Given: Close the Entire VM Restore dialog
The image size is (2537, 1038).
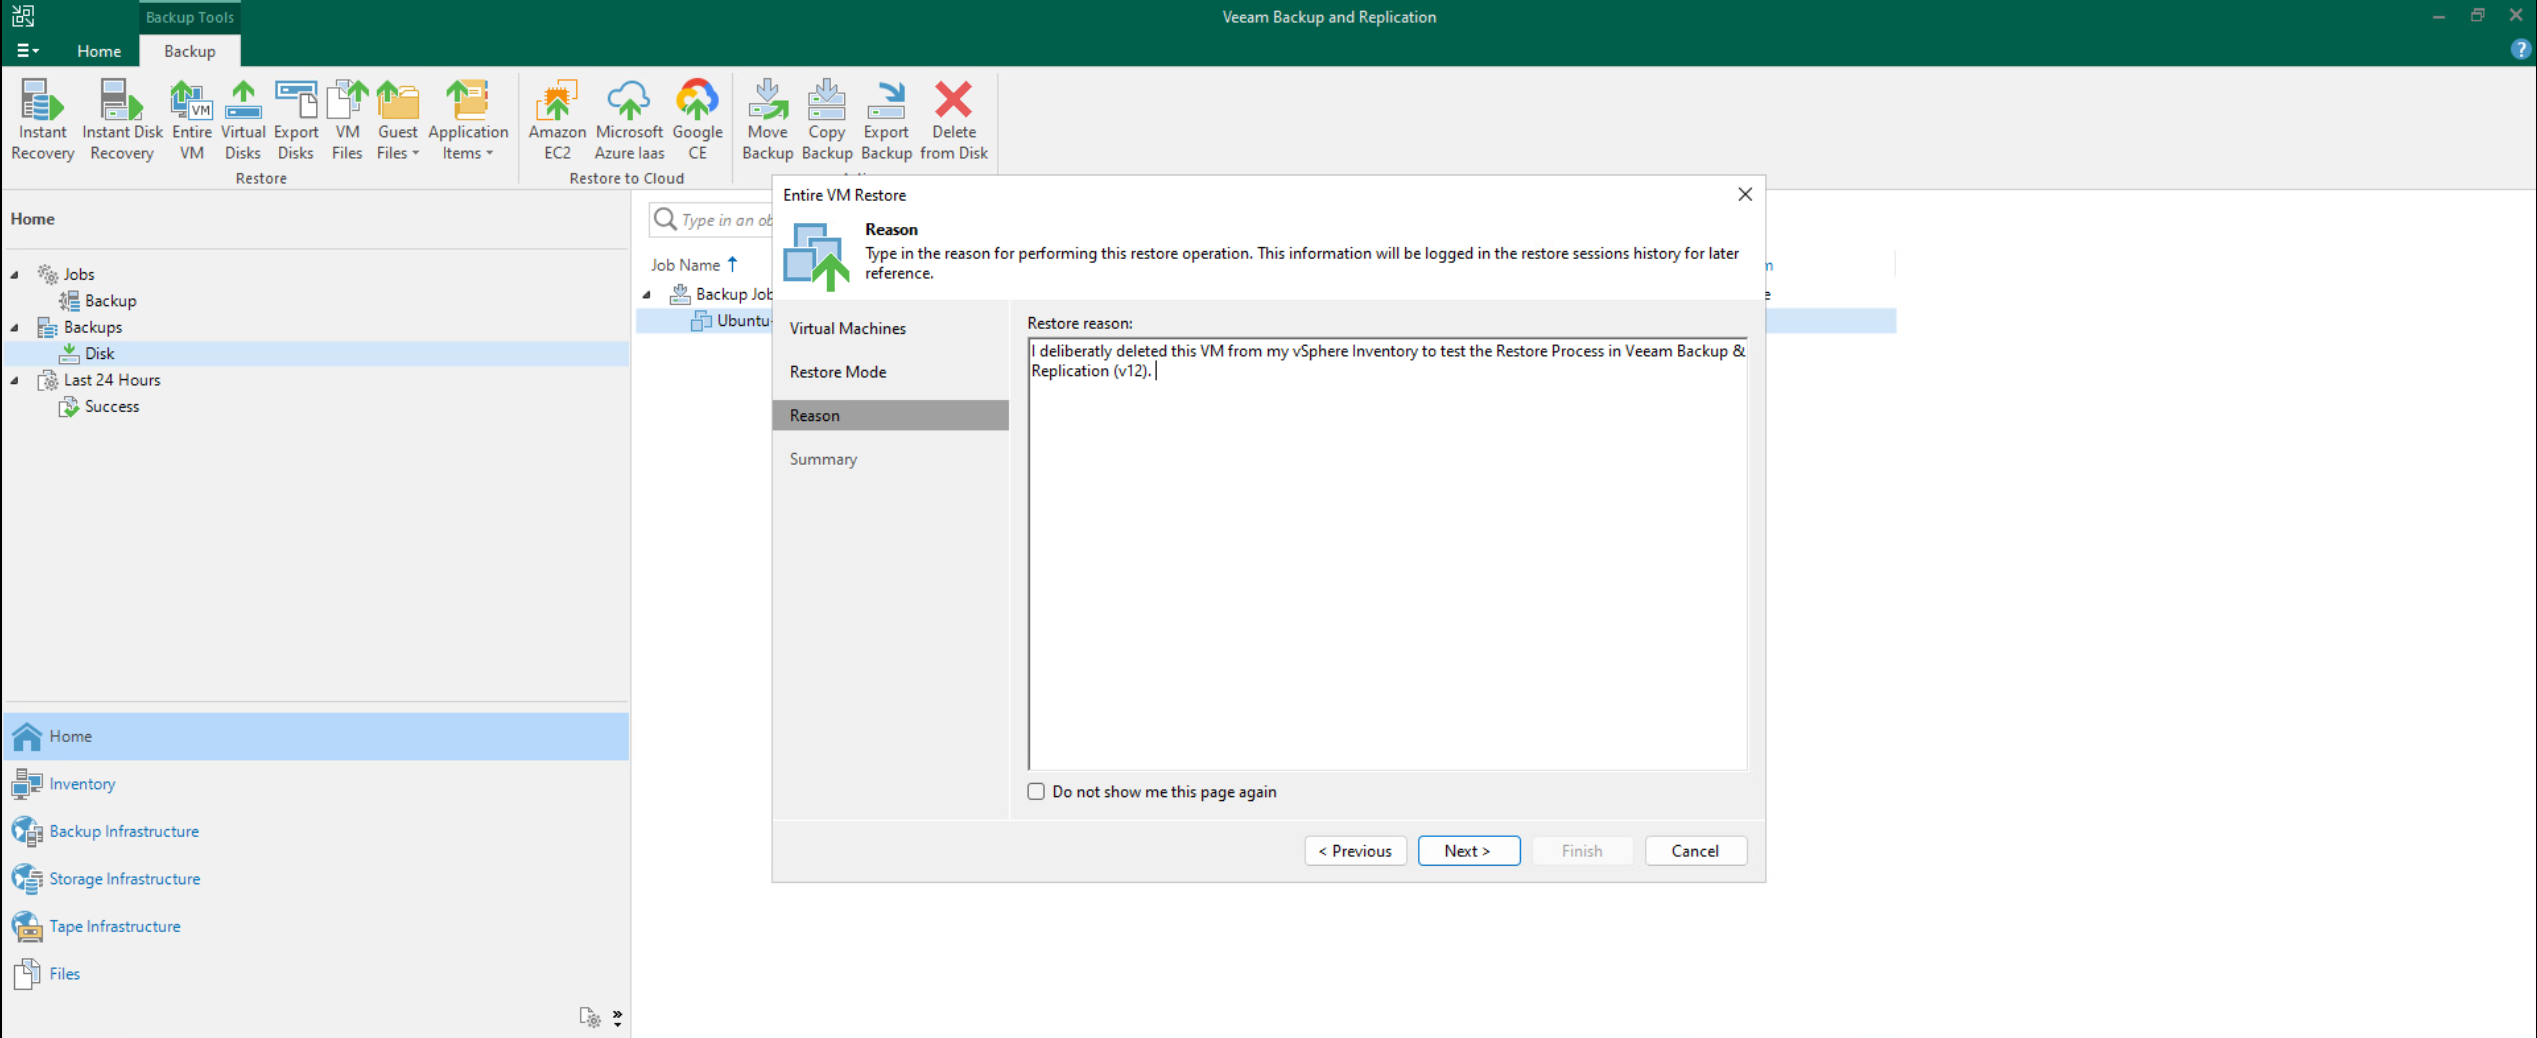Looking at the screenshot, I should (1744, 194).
